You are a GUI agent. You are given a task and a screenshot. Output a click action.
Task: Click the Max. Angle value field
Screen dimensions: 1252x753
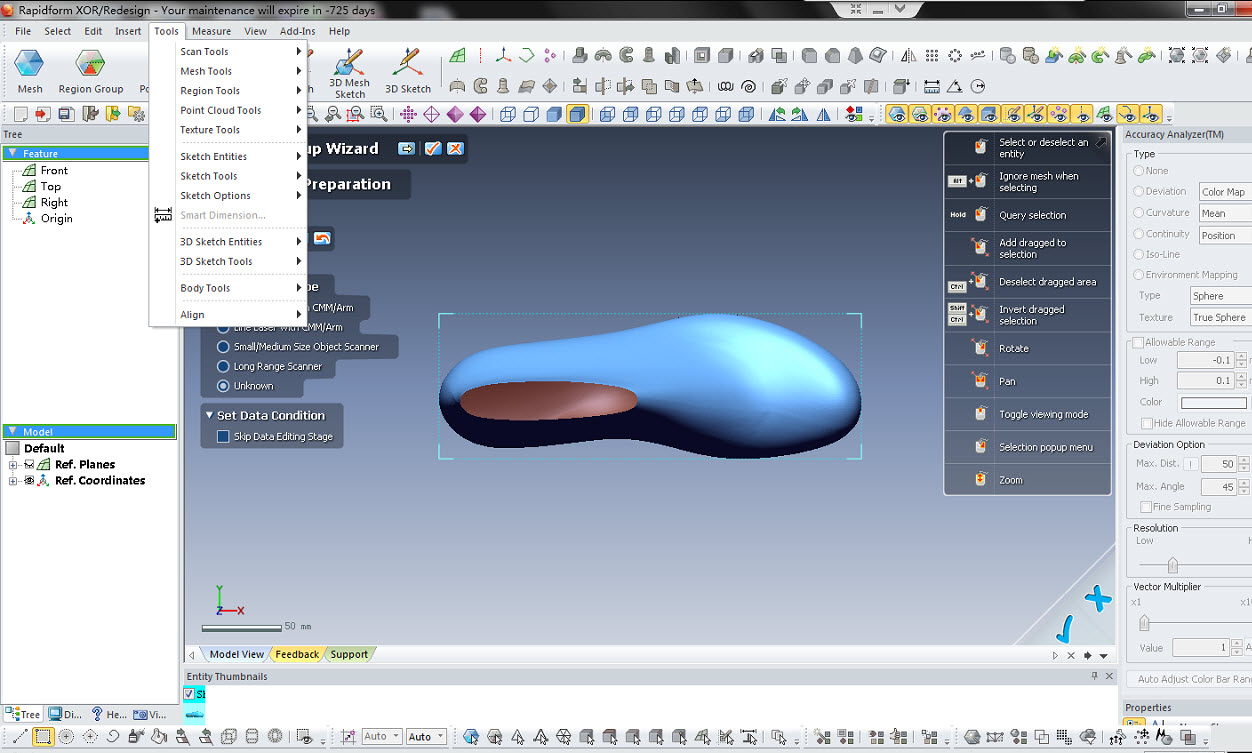1218,486
